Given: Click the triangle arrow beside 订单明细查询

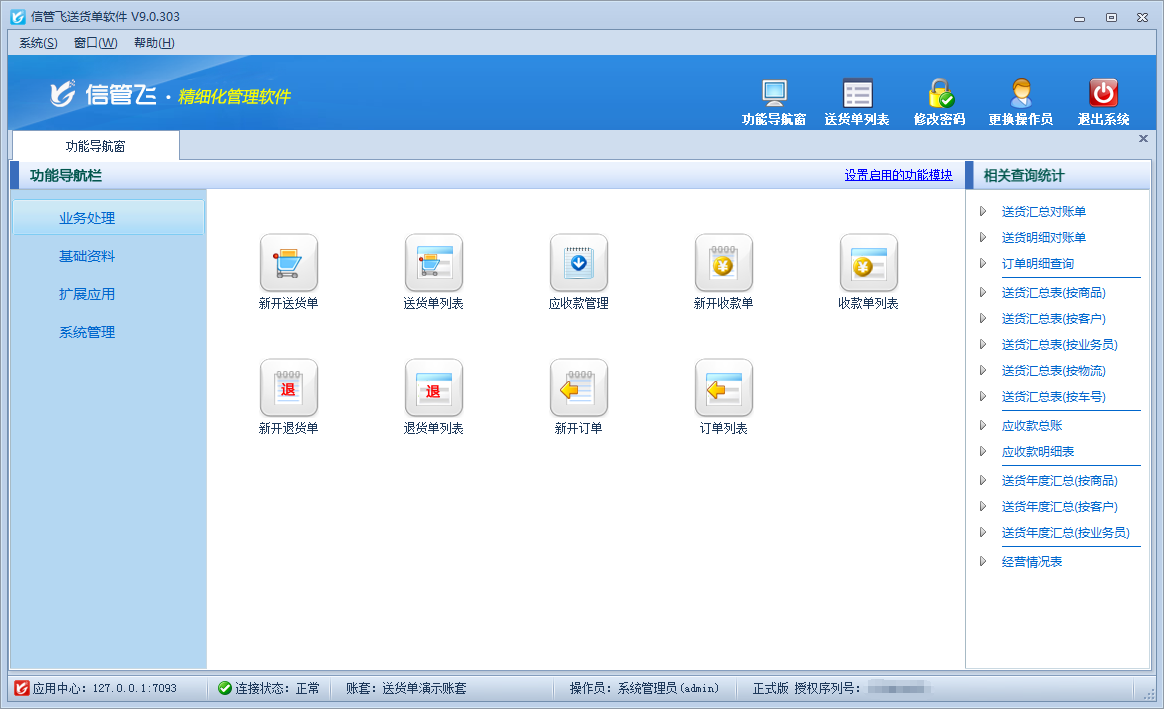Looking at the screenshot, I should (x=983, y=264).
